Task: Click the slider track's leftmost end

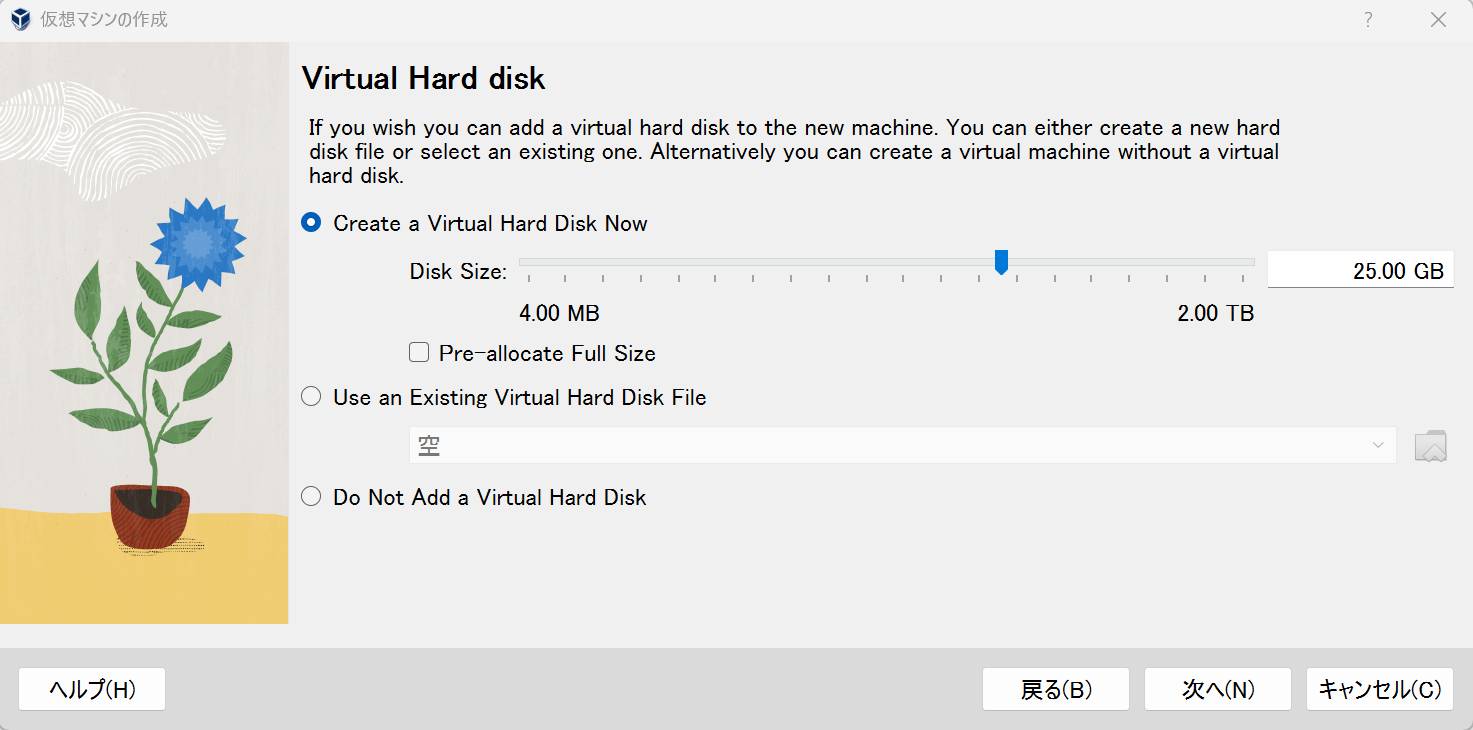Action: [522, 262]
